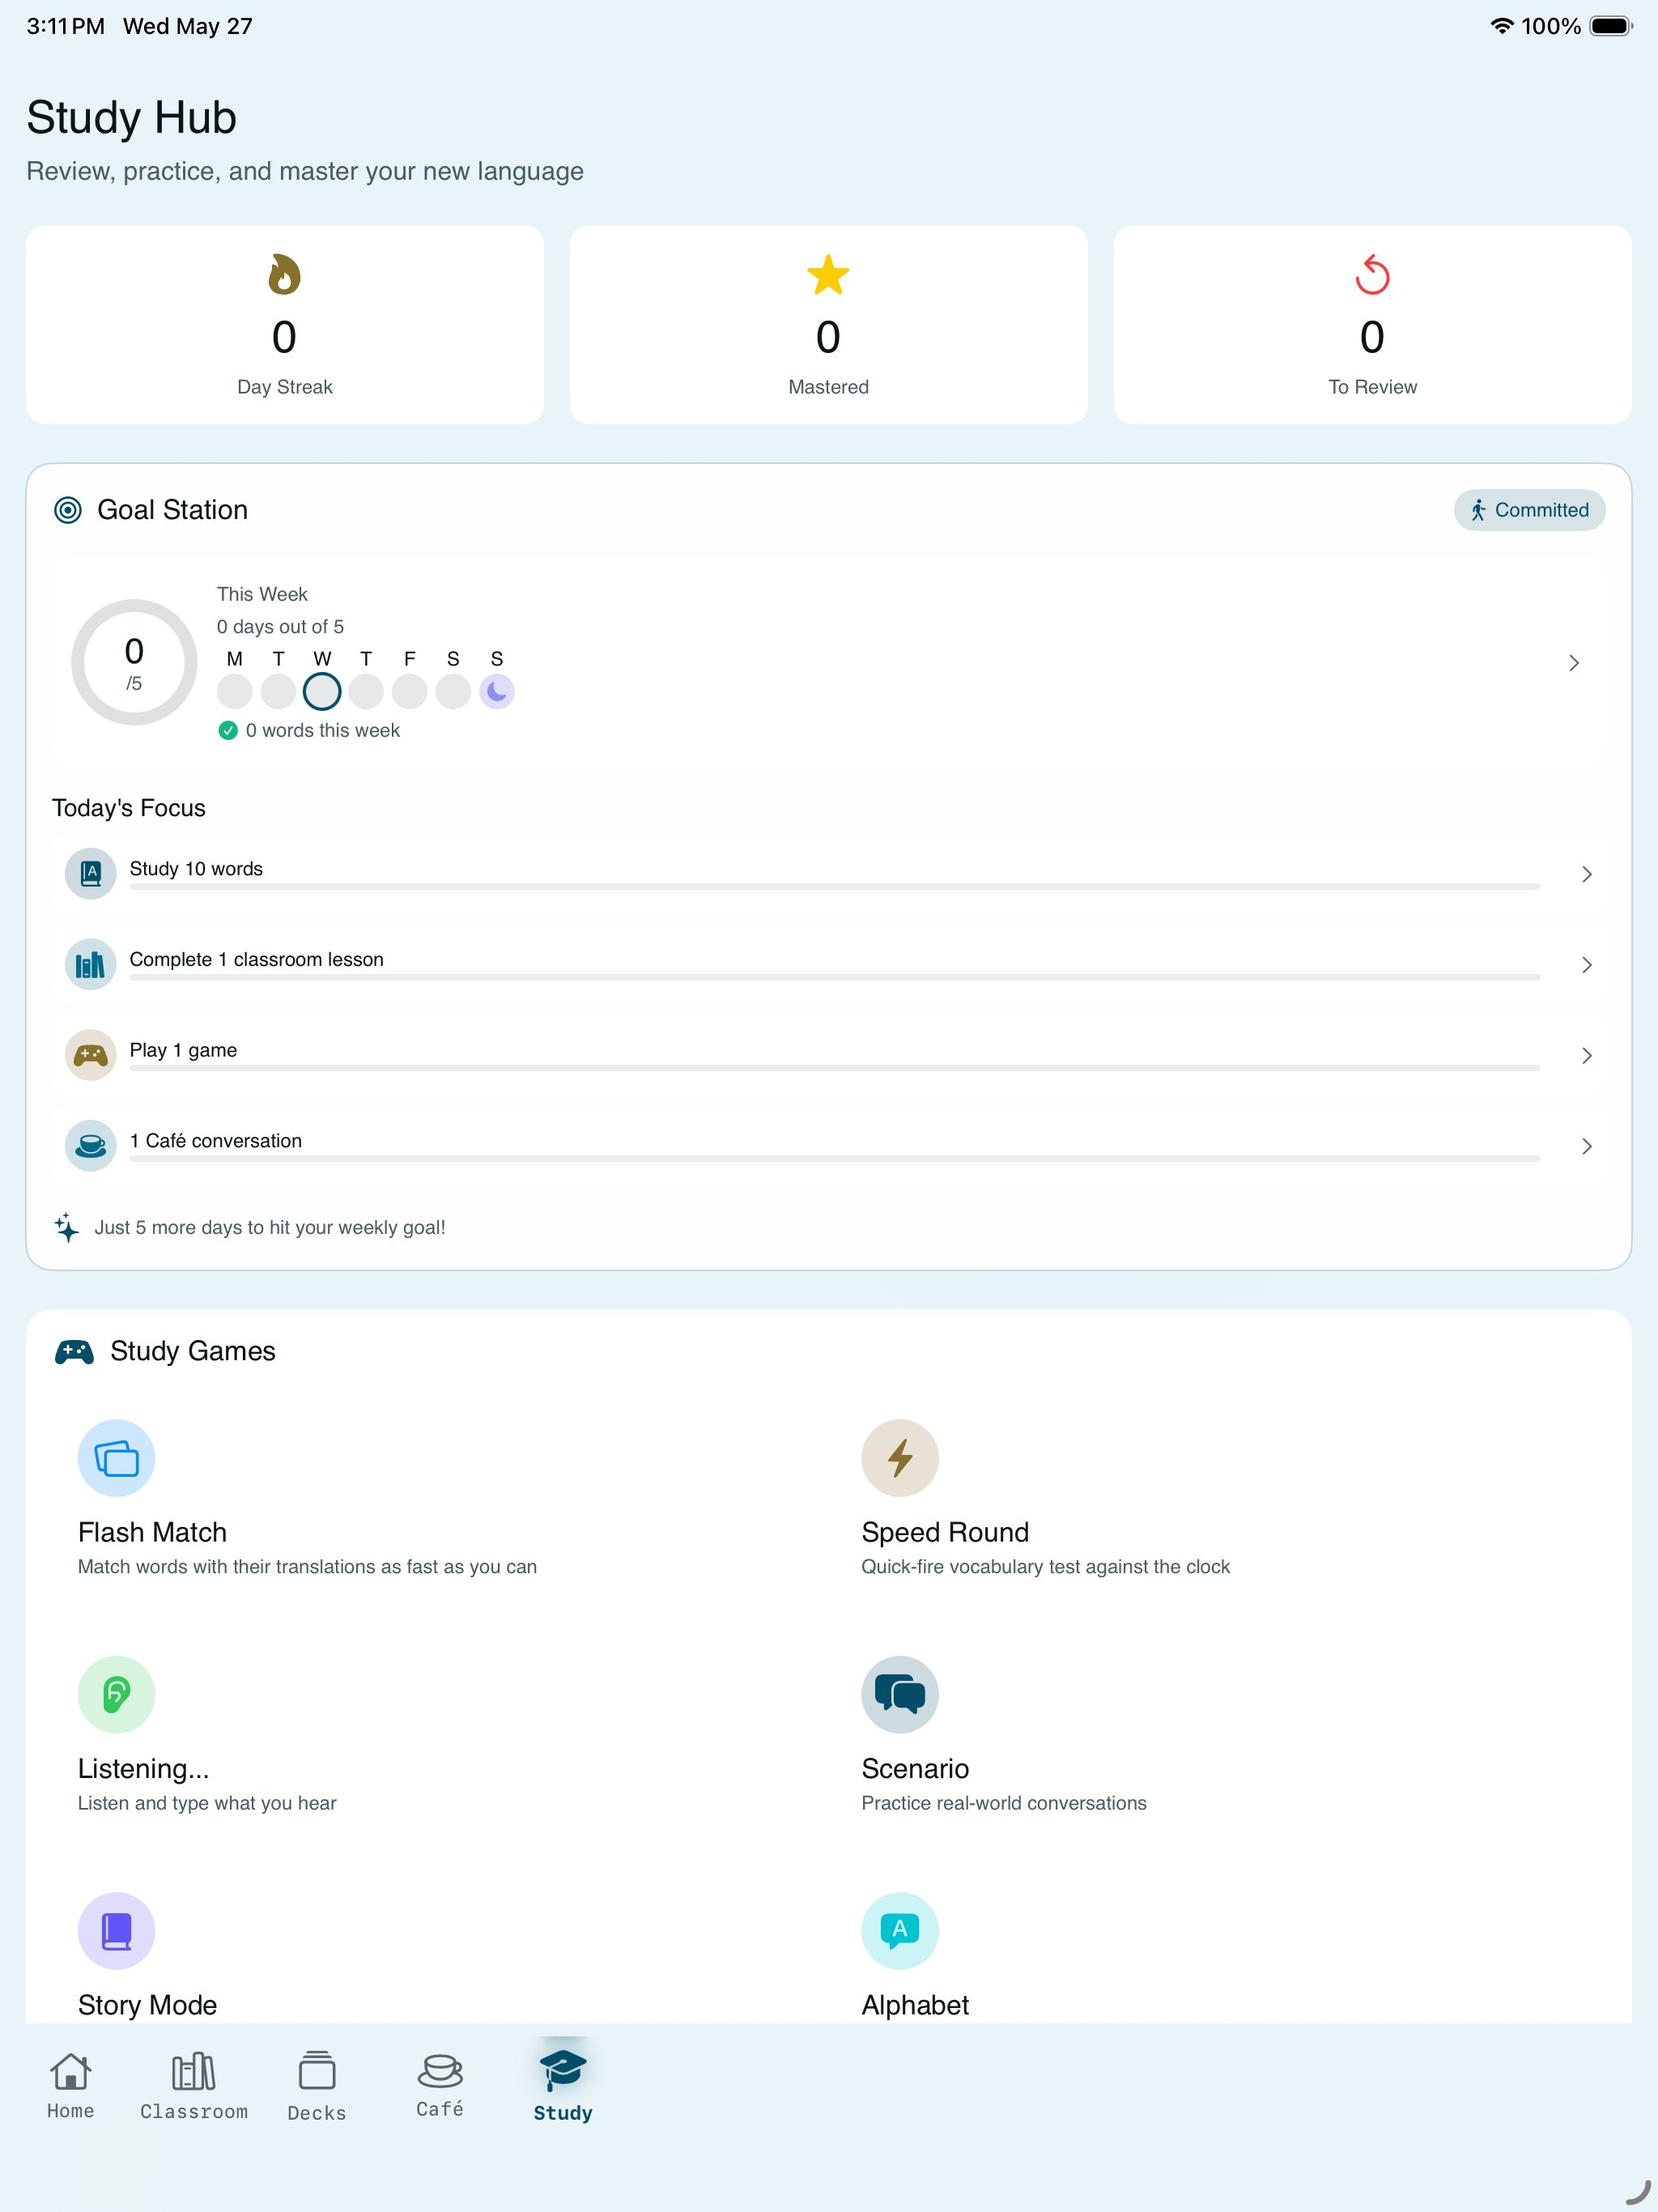Tap the 3:11 PM clock in status bar
1658x2212 pixels.
click(x=65, y=26)
